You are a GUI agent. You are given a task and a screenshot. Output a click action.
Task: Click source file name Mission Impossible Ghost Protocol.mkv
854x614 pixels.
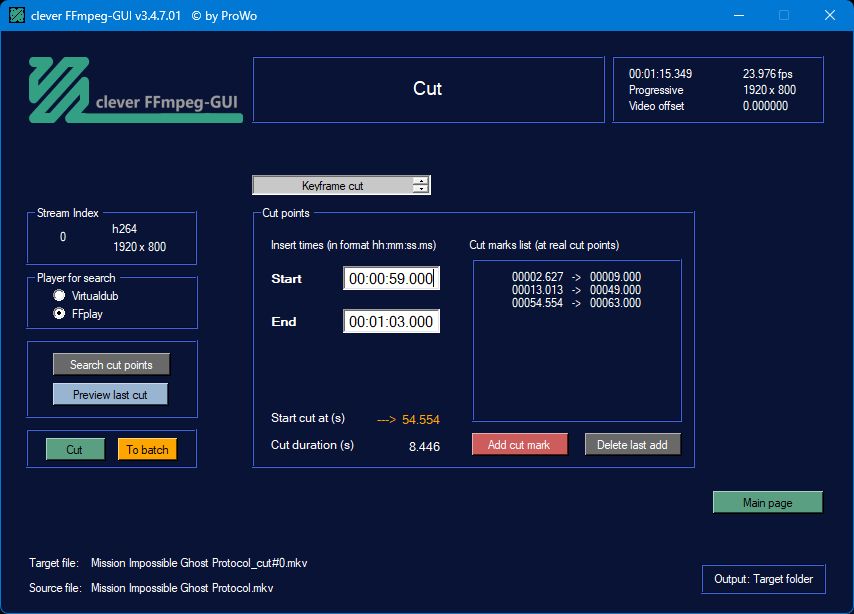182,588
